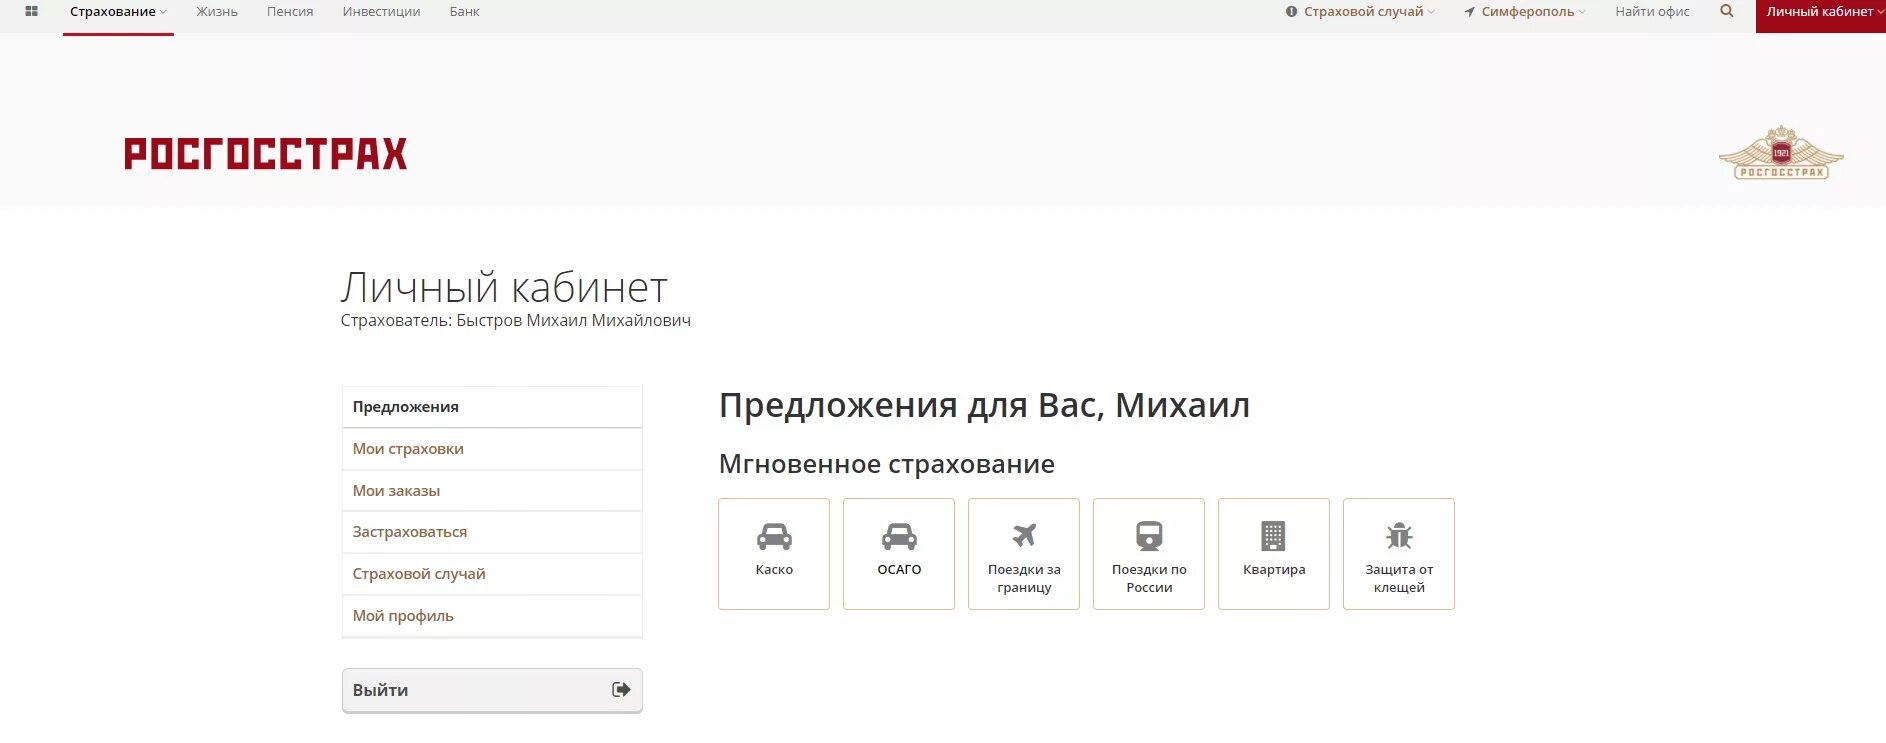Select Предложения in the sidebar

tap(492, 407)
